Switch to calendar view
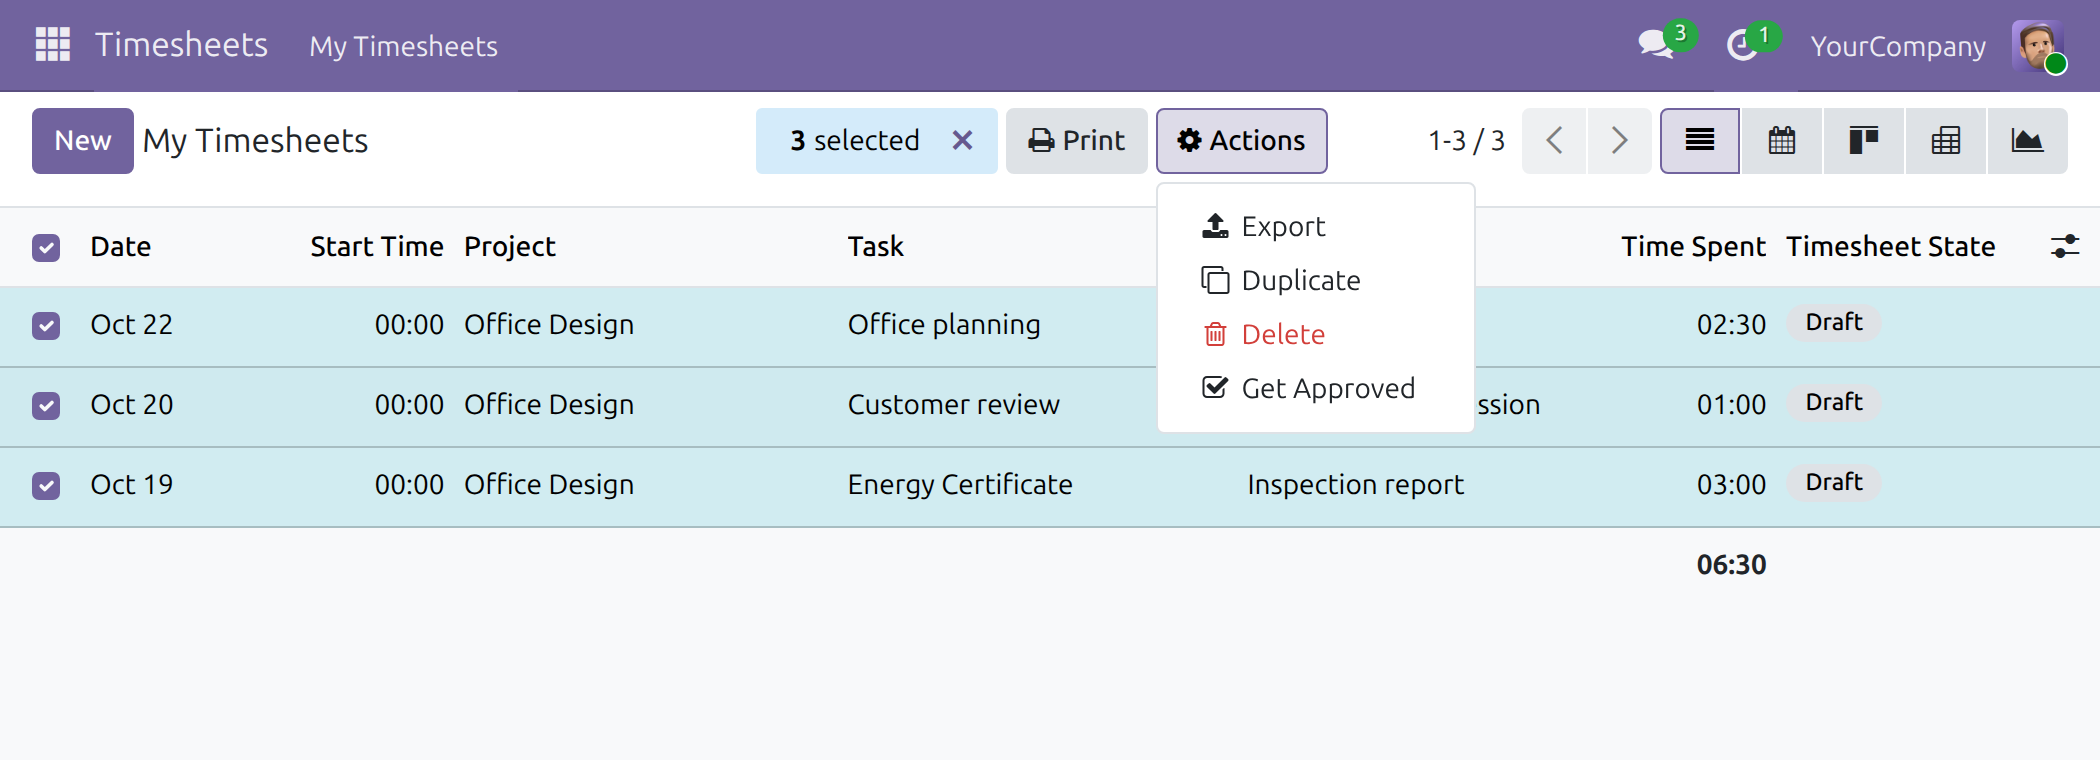 (1782, 141)
